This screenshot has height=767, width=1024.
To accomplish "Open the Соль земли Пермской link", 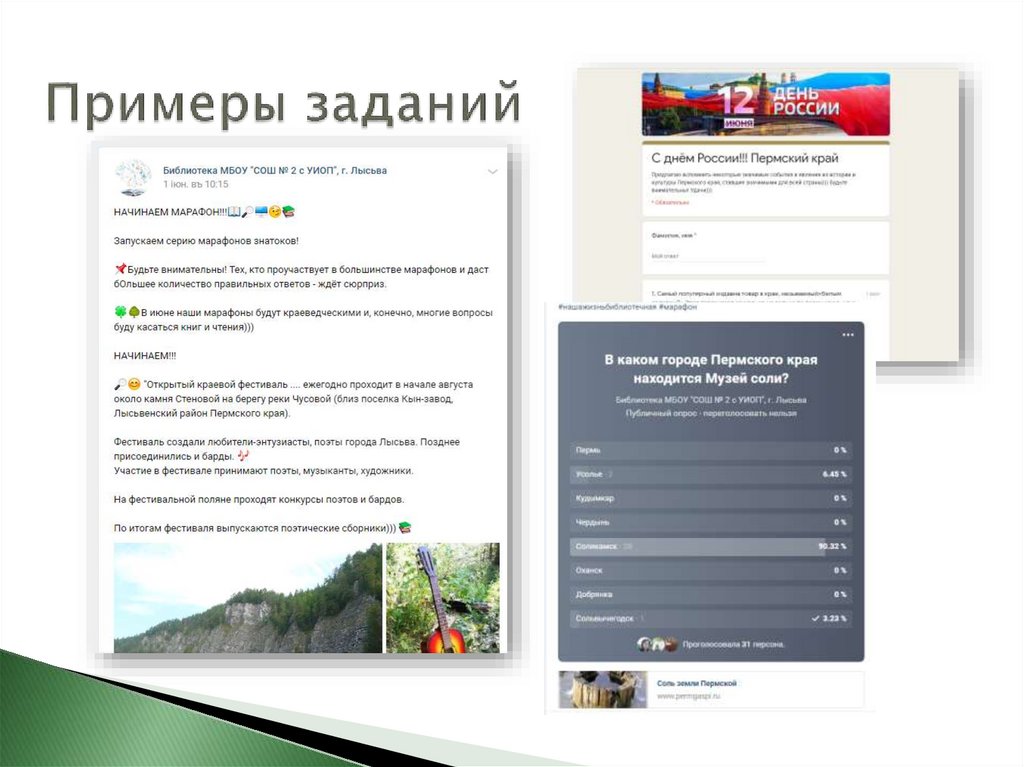I will pos(696,683).
